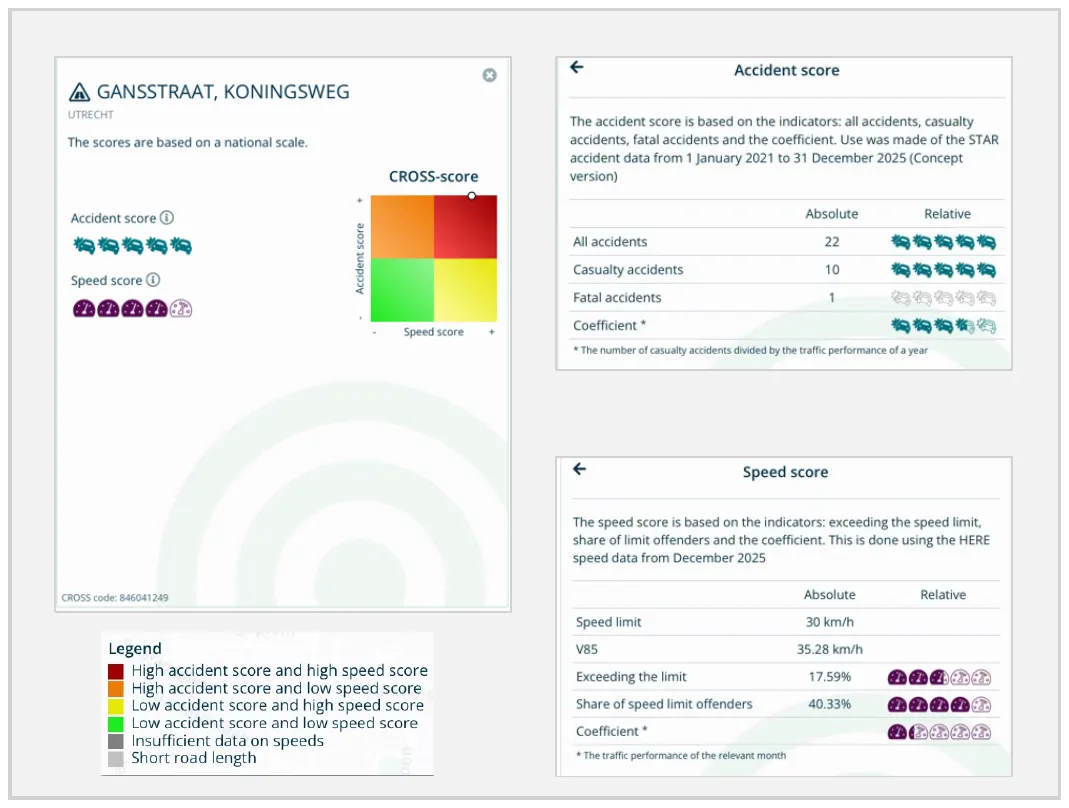Image resolution: width=1069 pixels, height=808 pixels.
Task: Click the '17.59%' exceeding limit value
Action: (x=830, y=677)
